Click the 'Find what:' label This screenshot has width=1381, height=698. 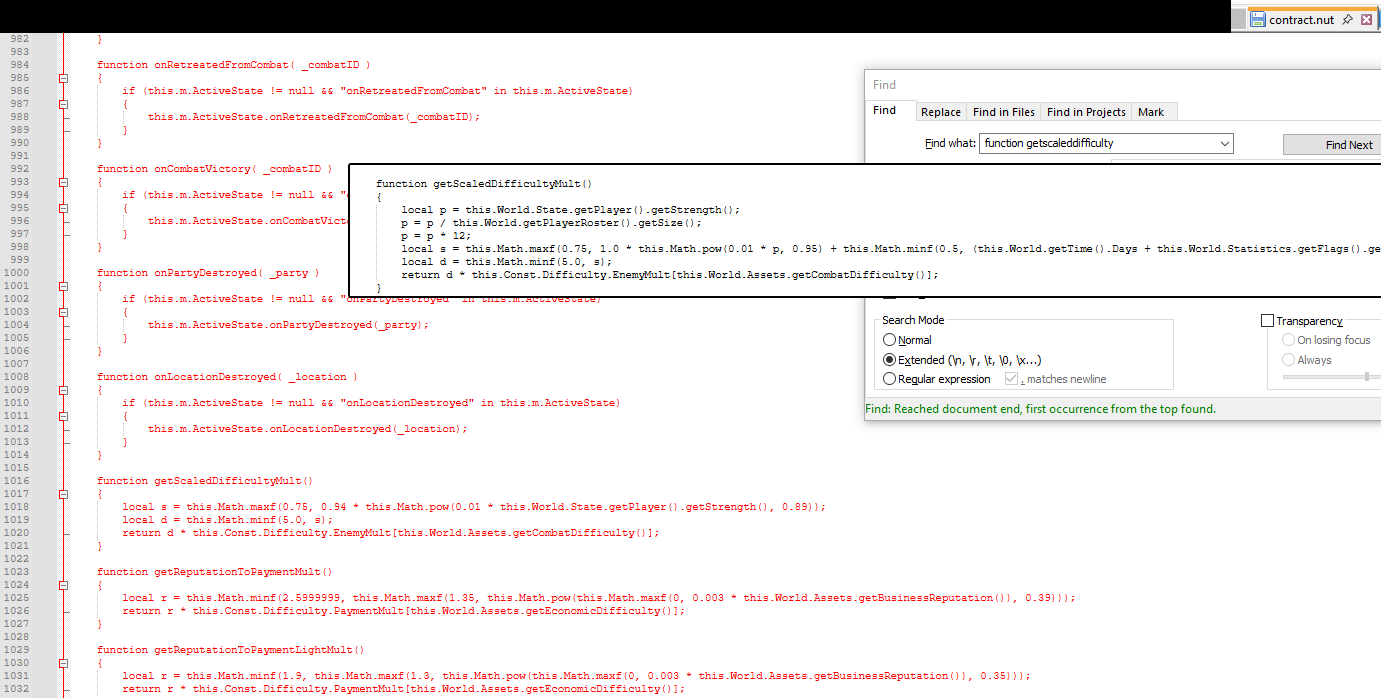950,143
